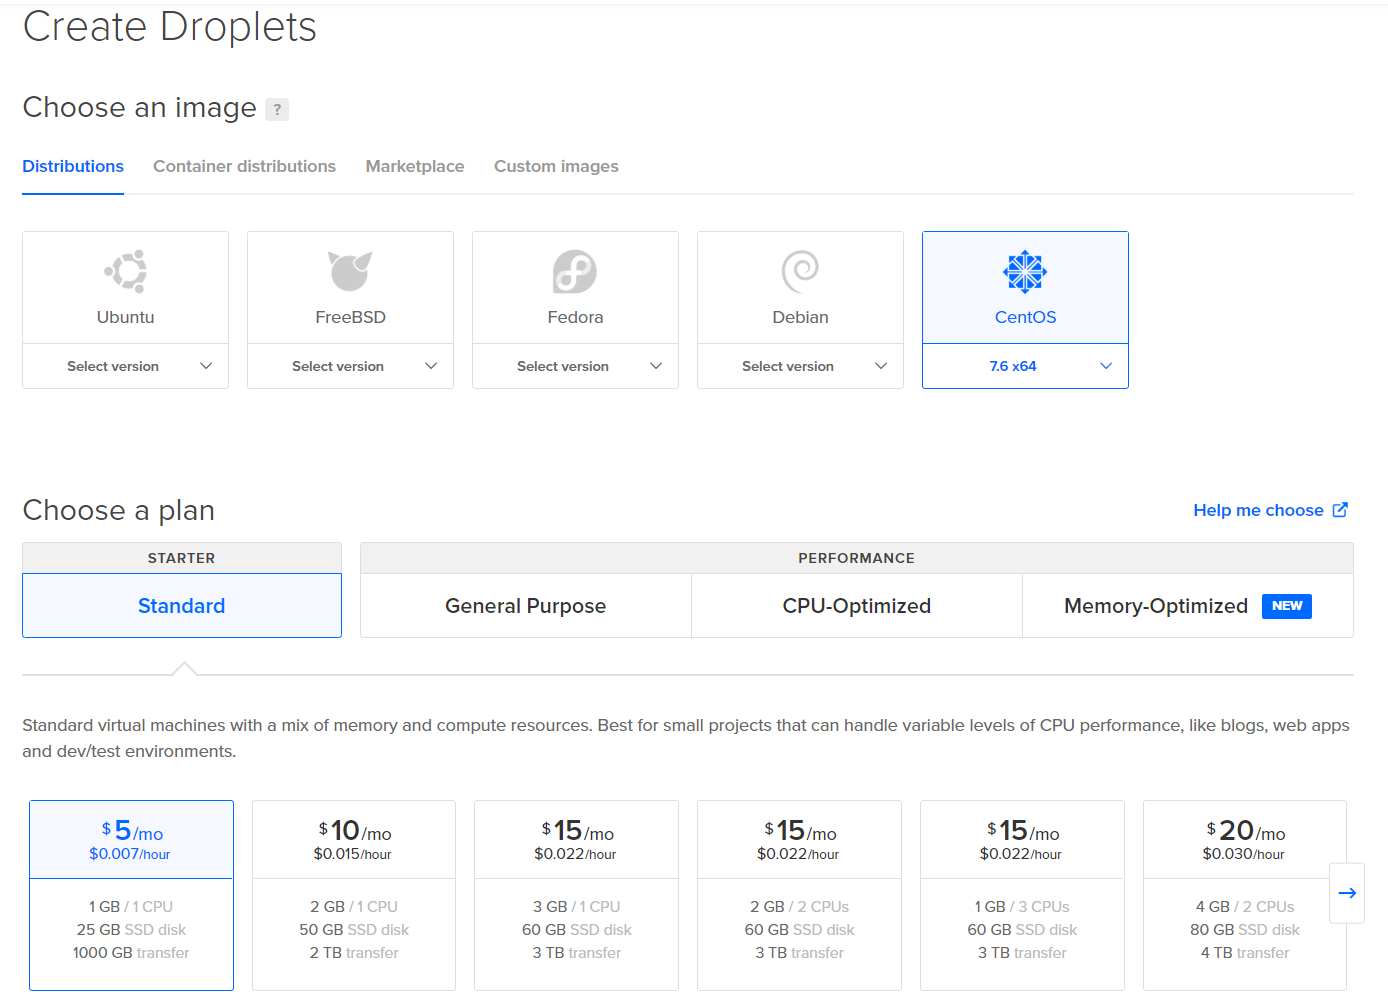Go to the Custom images tab
The image size is (1388, 992).
tap(556, 166)
